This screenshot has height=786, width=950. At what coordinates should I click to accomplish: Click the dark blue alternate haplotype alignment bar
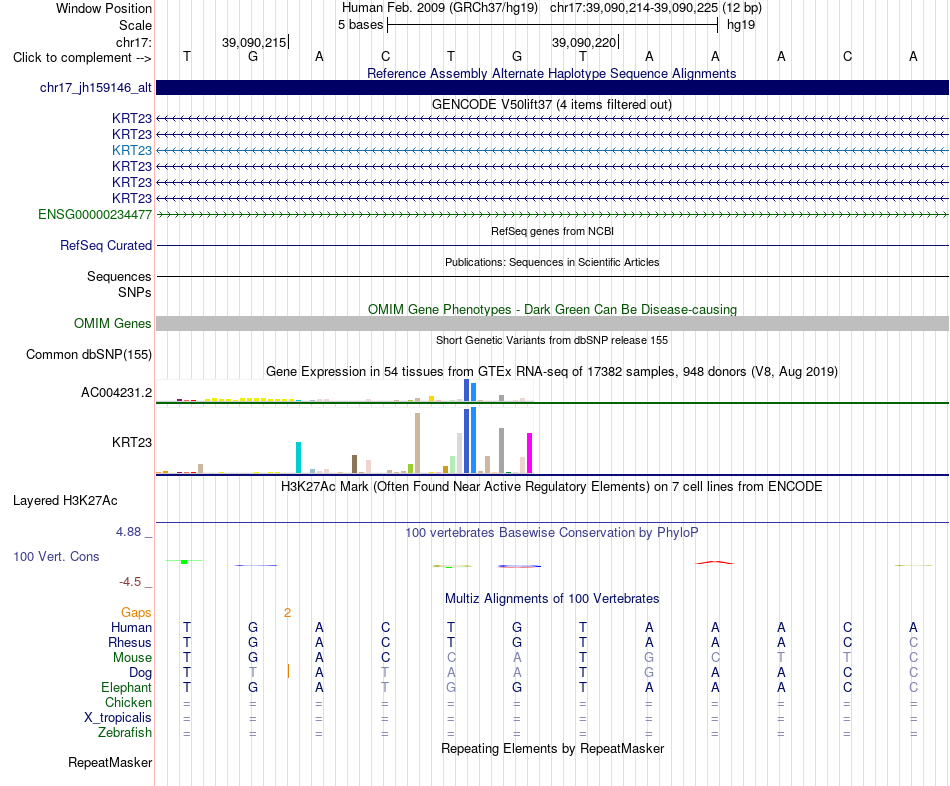click(552, 87)
